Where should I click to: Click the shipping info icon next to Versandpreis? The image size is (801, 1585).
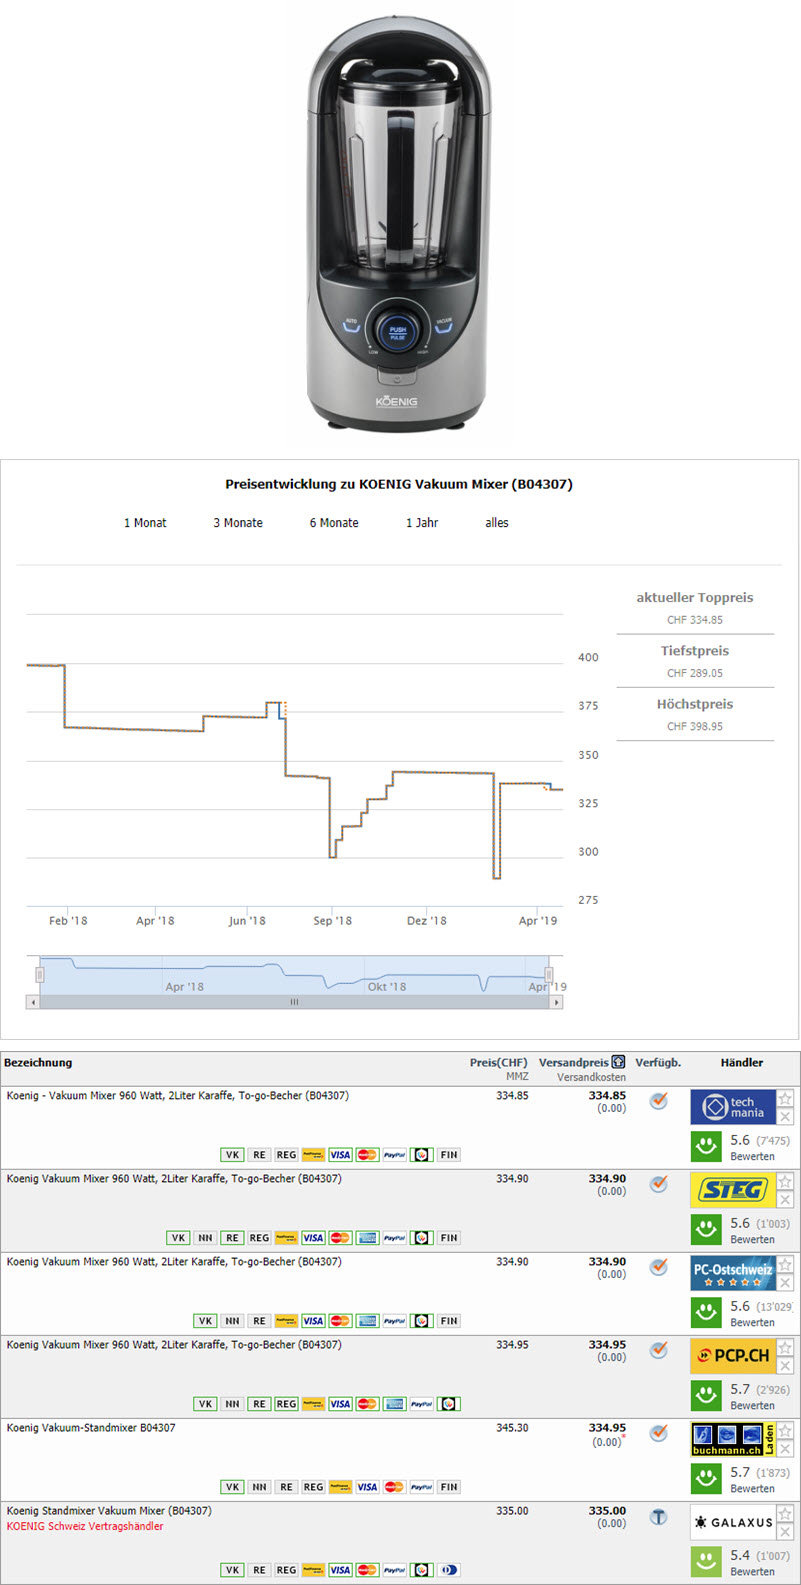(x=618, y=1062)
